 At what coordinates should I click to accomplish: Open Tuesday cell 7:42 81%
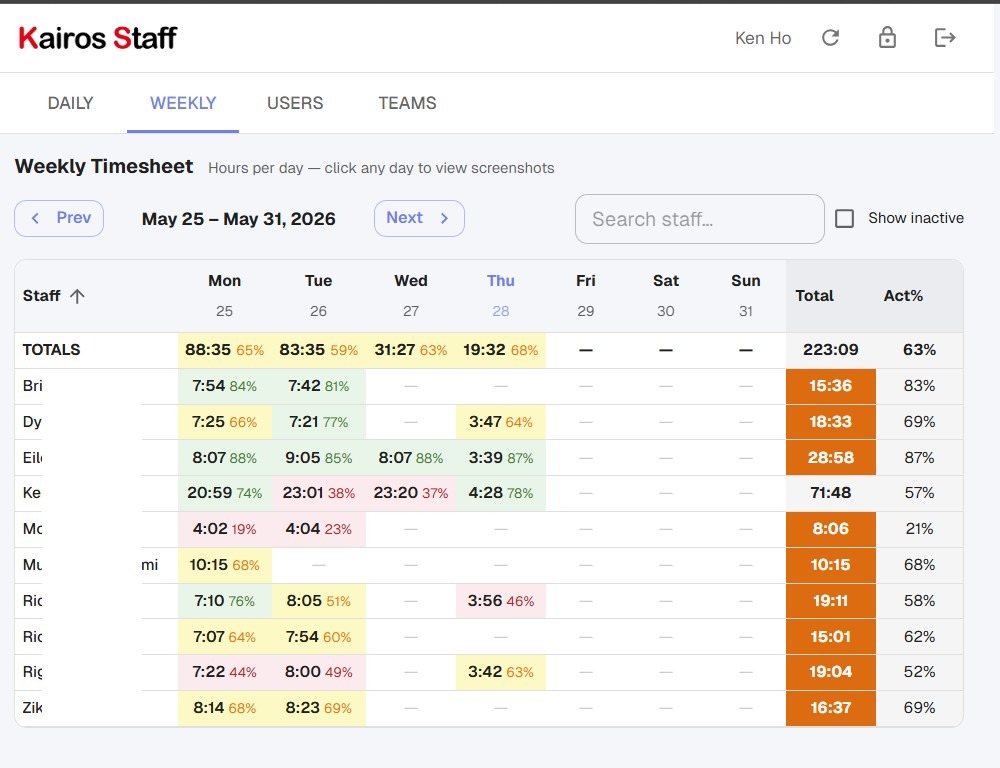tap(318, 386)
